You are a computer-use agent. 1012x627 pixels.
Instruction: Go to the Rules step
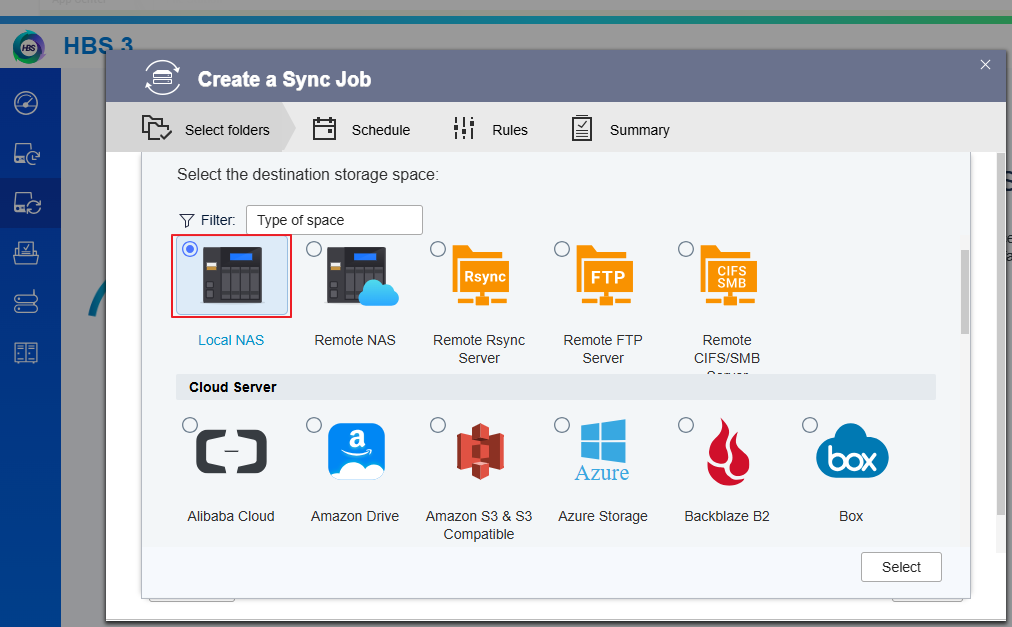click(491, 129)
